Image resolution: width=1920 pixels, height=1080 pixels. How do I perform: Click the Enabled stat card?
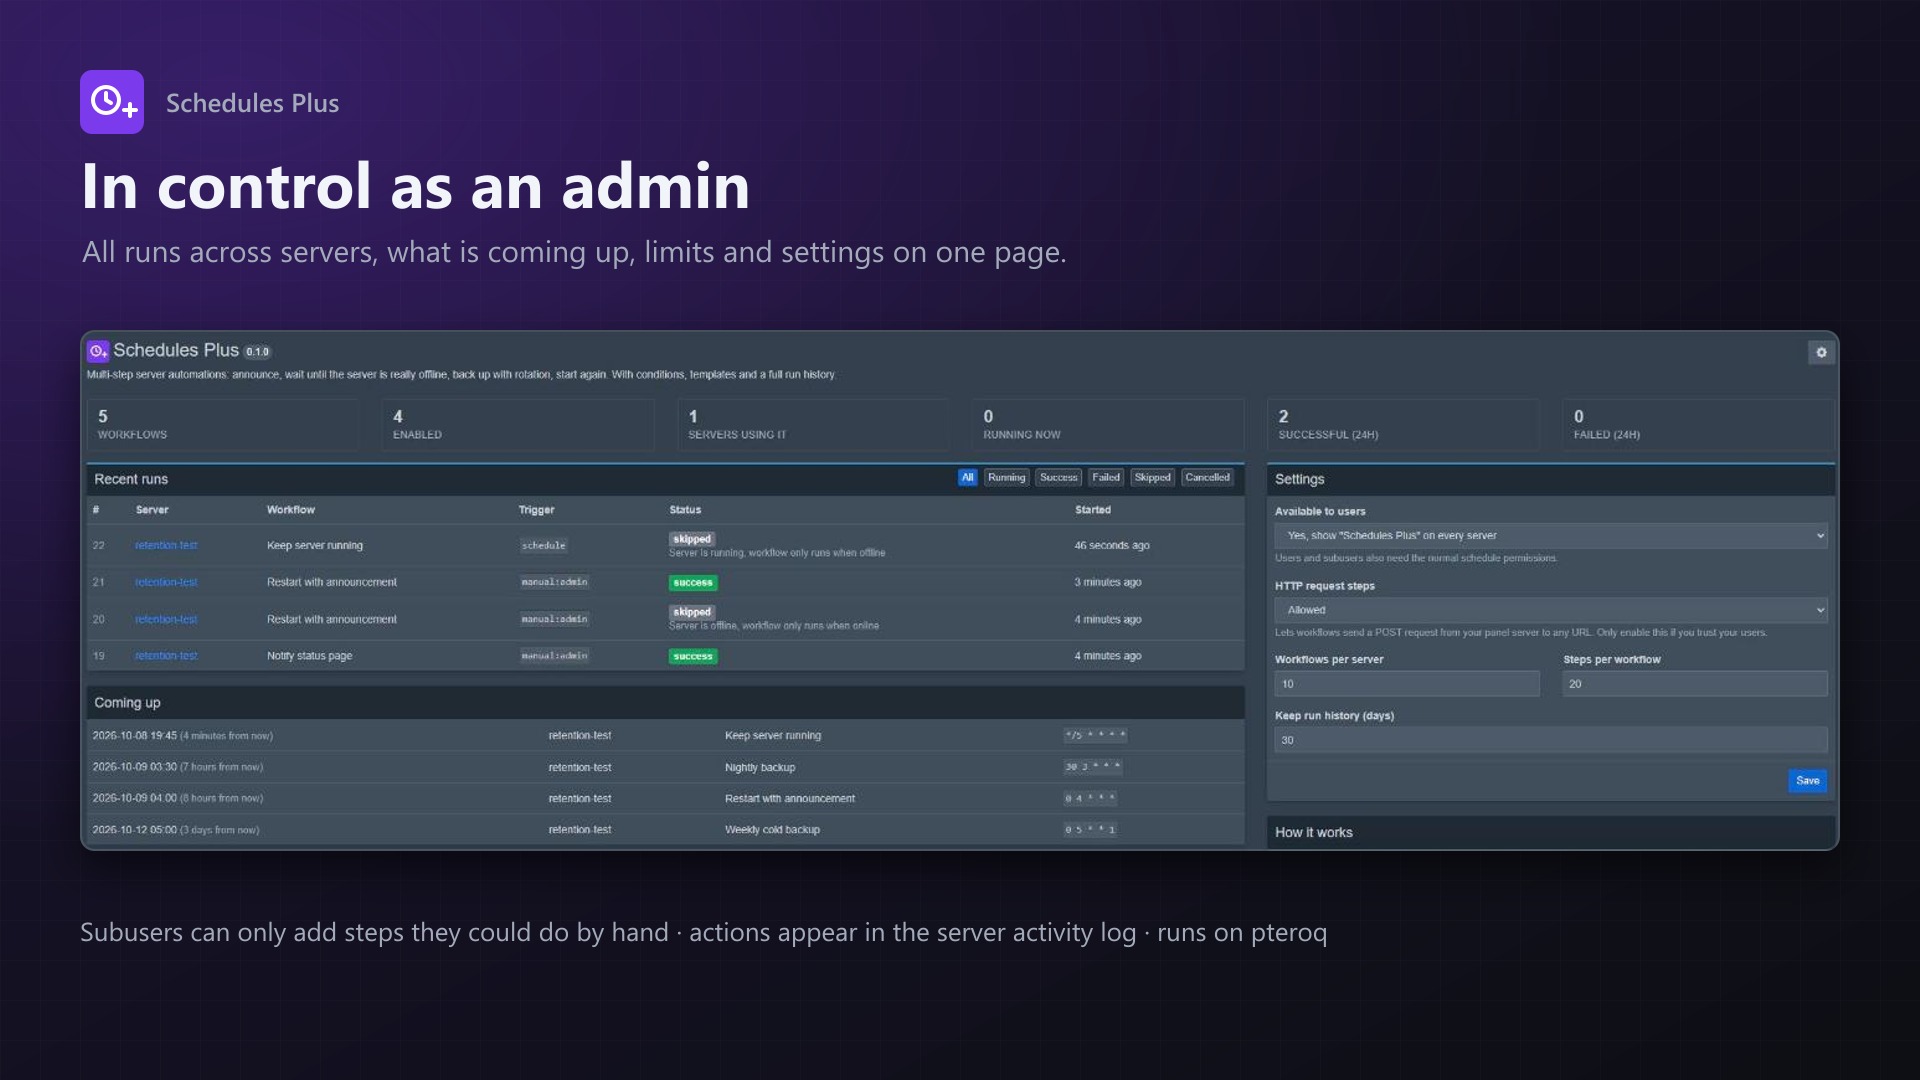(x=518, y=424)
